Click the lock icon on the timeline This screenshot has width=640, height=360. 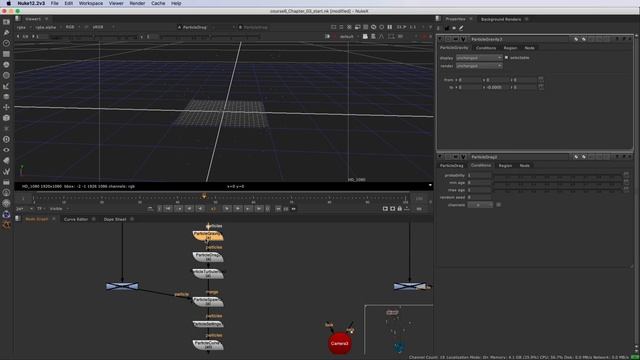(400, 209)
